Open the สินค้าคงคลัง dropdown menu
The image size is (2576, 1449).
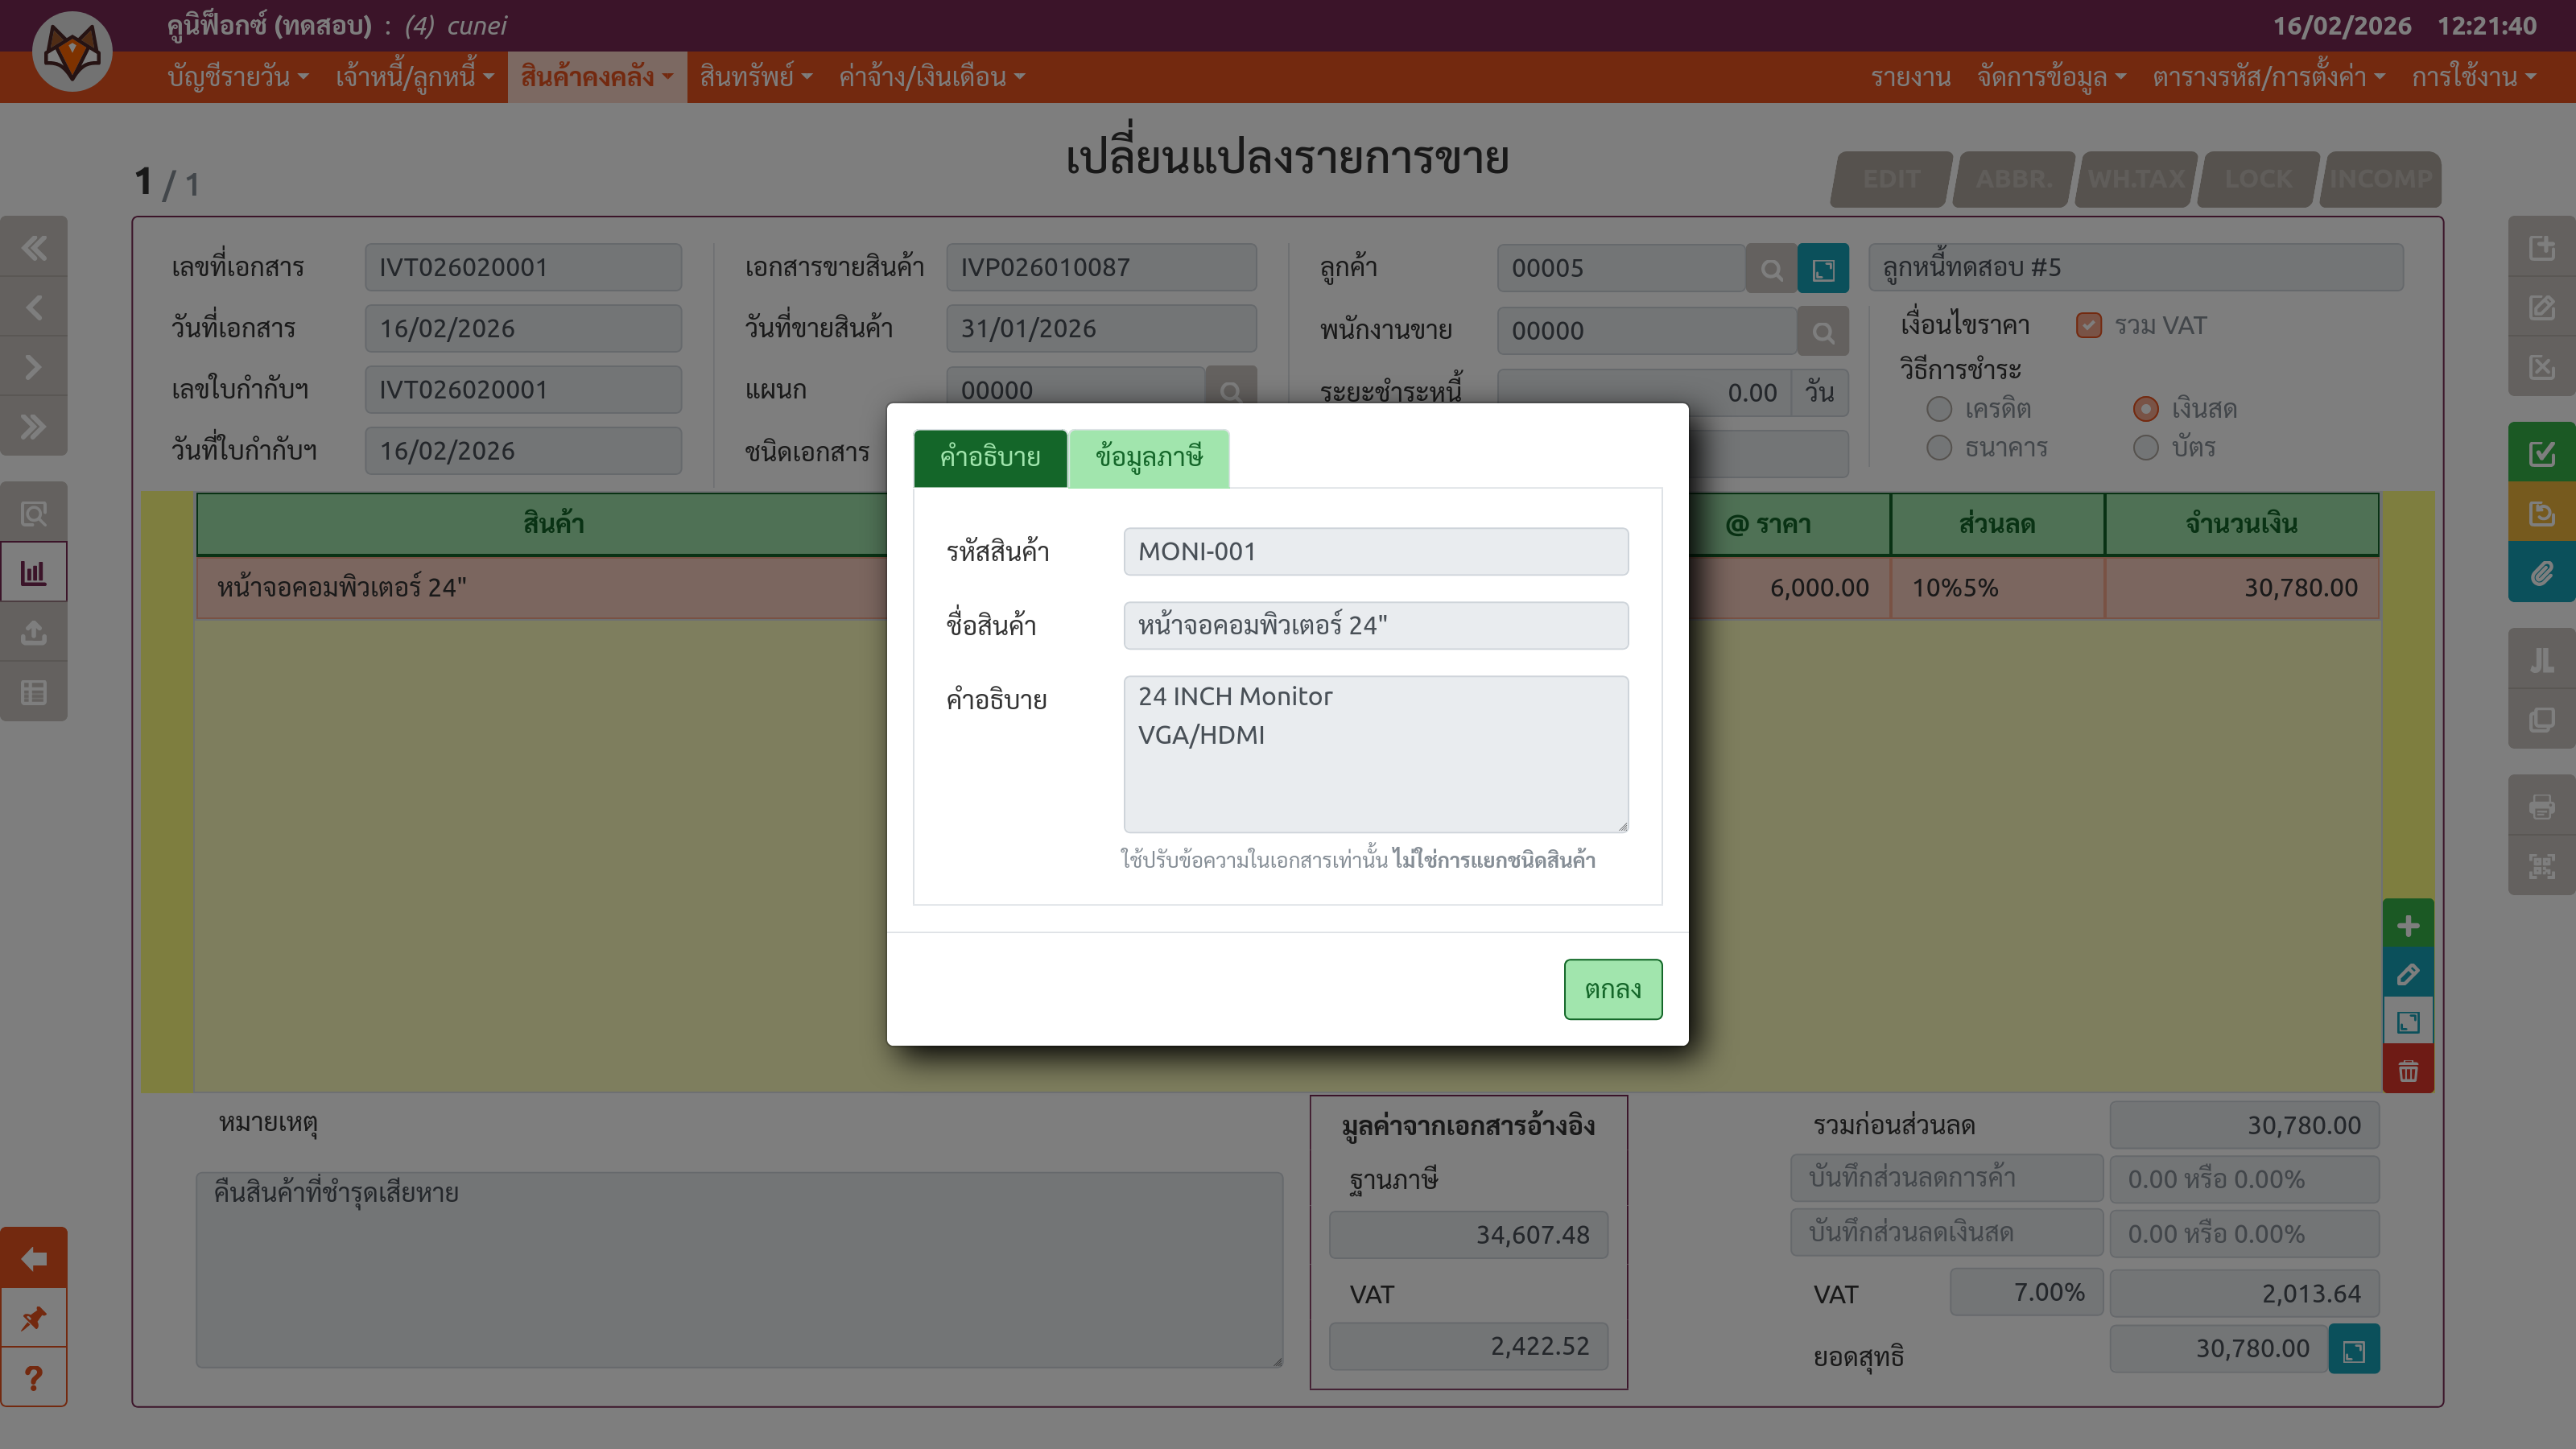click(x=596, y=77)
